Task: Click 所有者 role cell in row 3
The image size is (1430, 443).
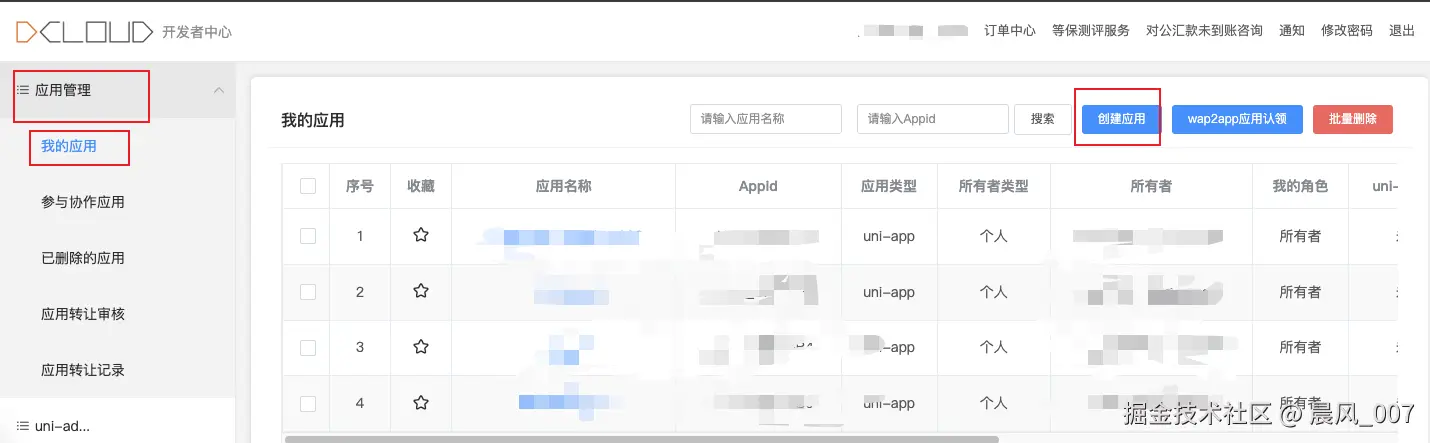Action: click(x=1300, y=347)
